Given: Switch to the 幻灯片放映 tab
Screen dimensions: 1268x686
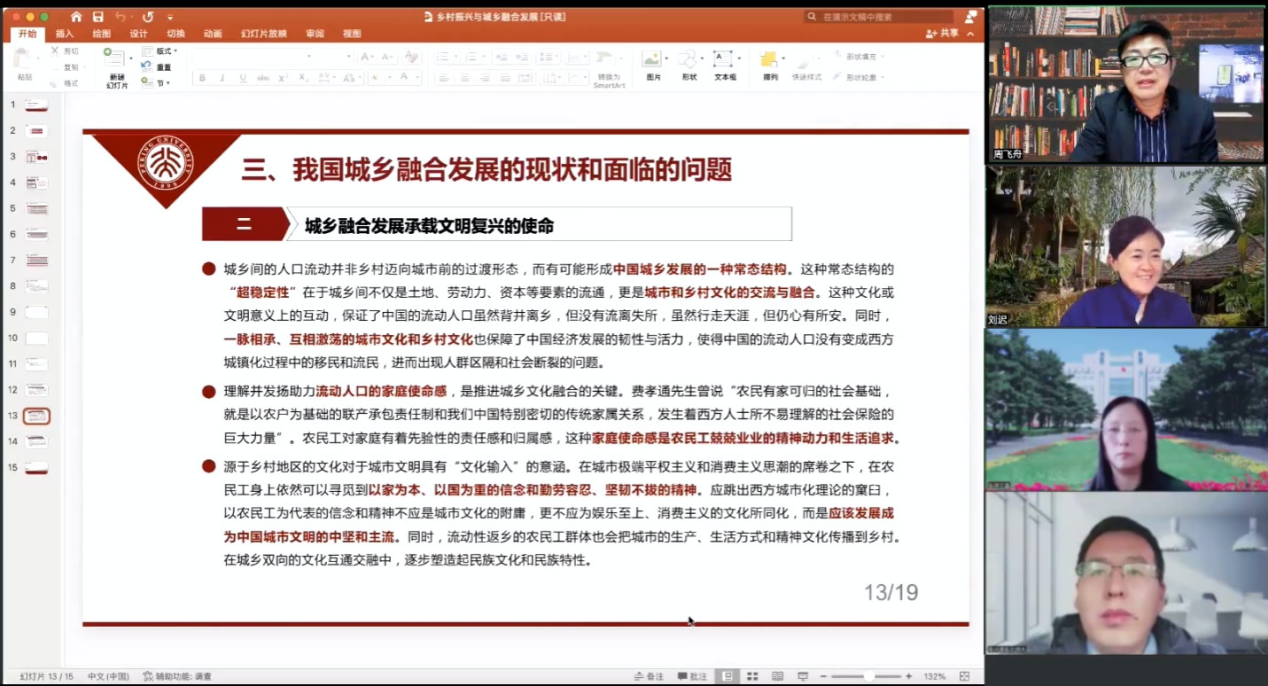Looking at the screenshot, I should [x=263, y=33].
